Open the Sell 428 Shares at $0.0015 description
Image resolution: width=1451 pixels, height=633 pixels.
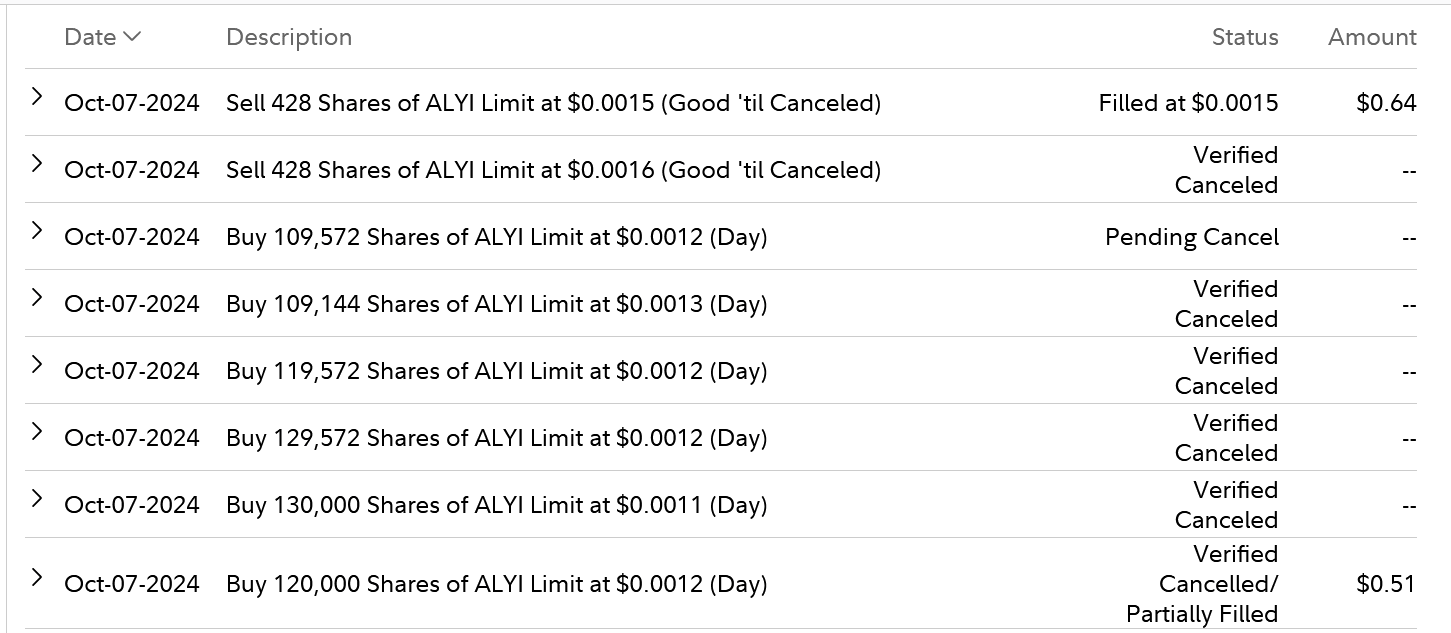[x=553, y=103]
